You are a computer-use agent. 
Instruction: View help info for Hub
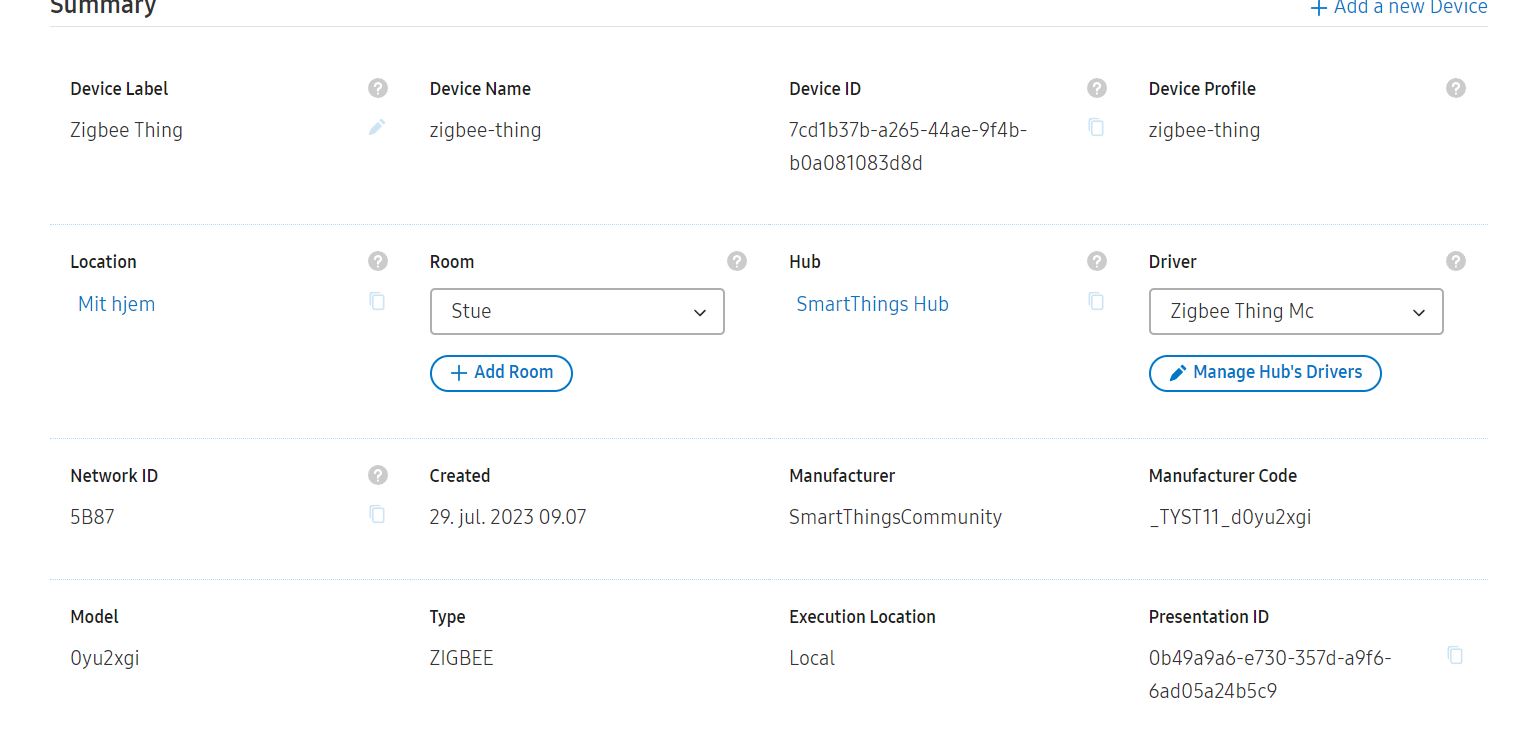tap(1096, 261)
